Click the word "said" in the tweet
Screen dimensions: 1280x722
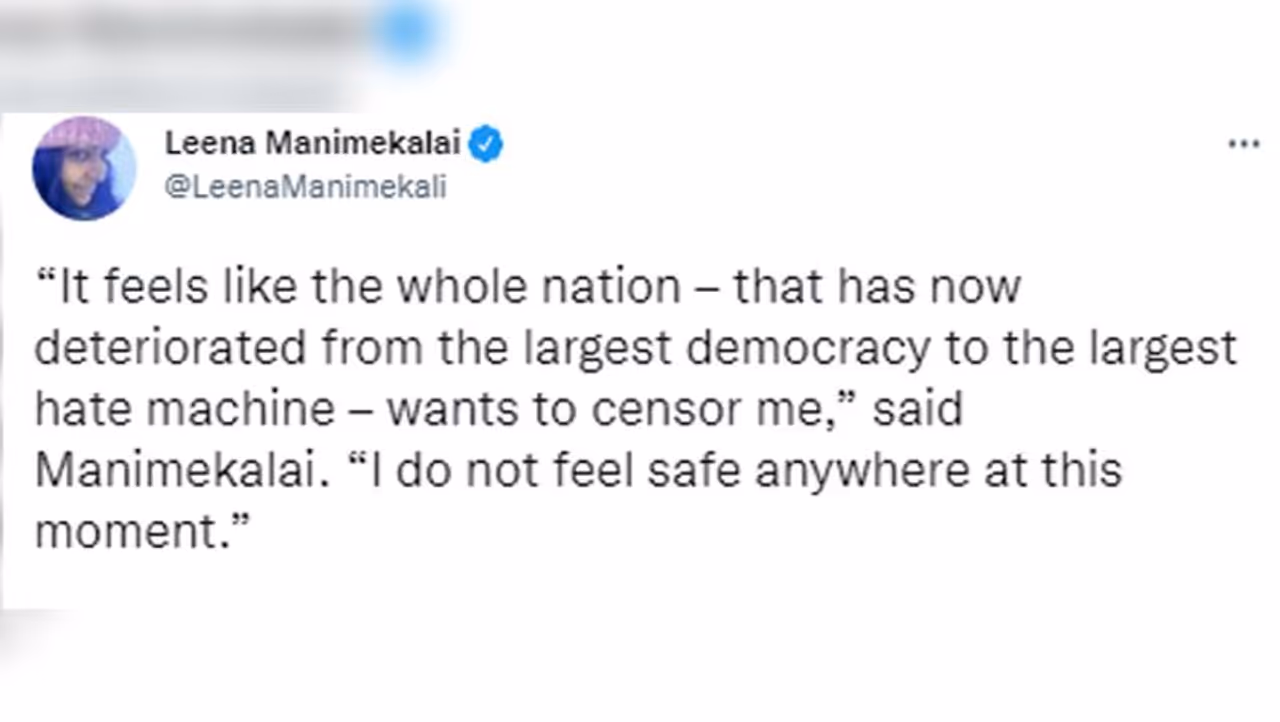916,409
